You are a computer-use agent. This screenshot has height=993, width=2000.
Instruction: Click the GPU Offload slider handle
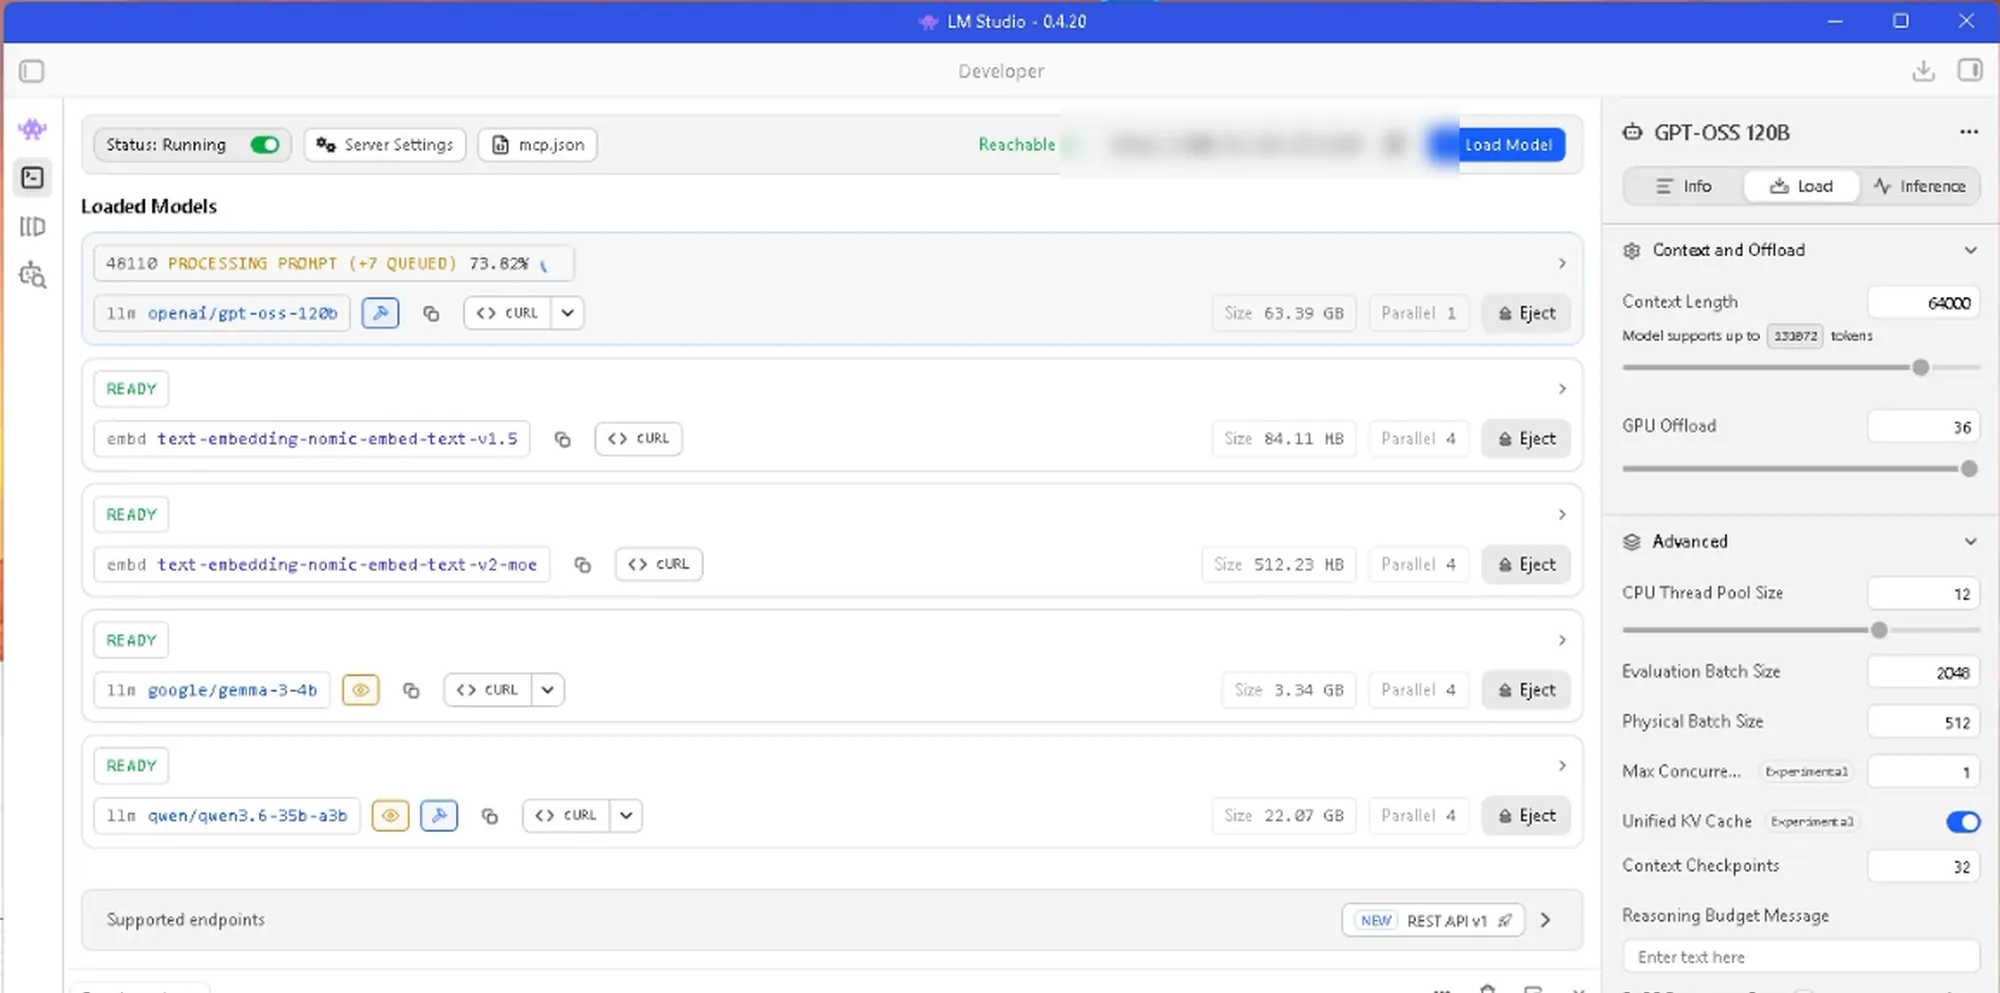(x=1969, y=469)
